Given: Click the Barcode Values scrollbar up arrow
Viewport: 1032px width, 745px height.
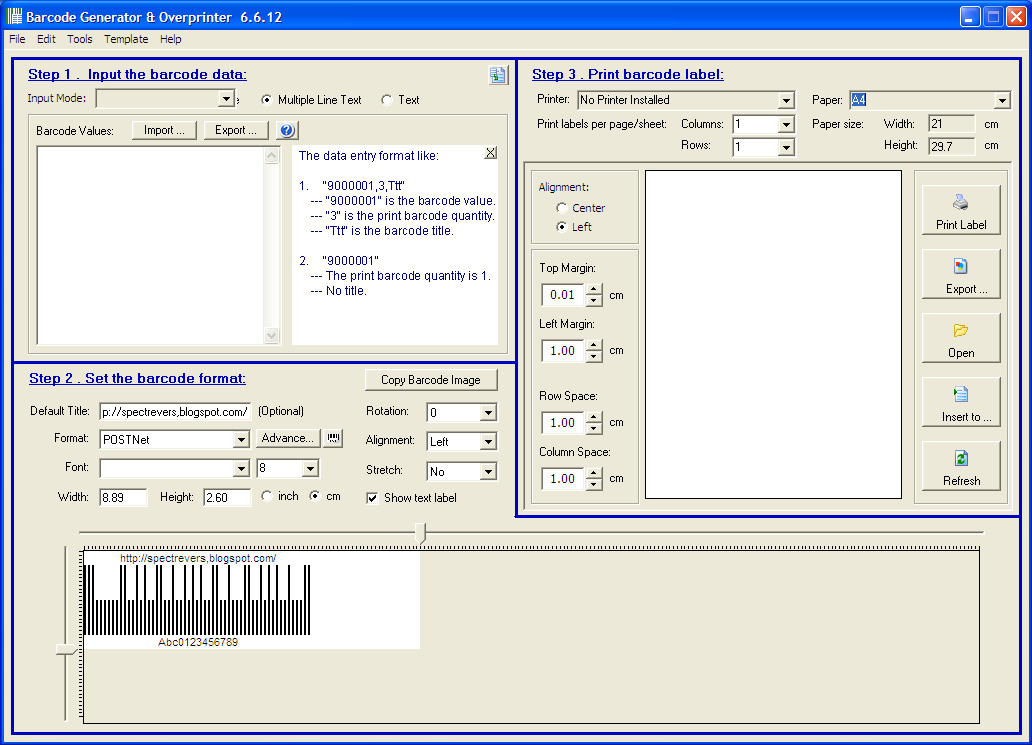Looking at the screenshot, I should coord(272,155).
